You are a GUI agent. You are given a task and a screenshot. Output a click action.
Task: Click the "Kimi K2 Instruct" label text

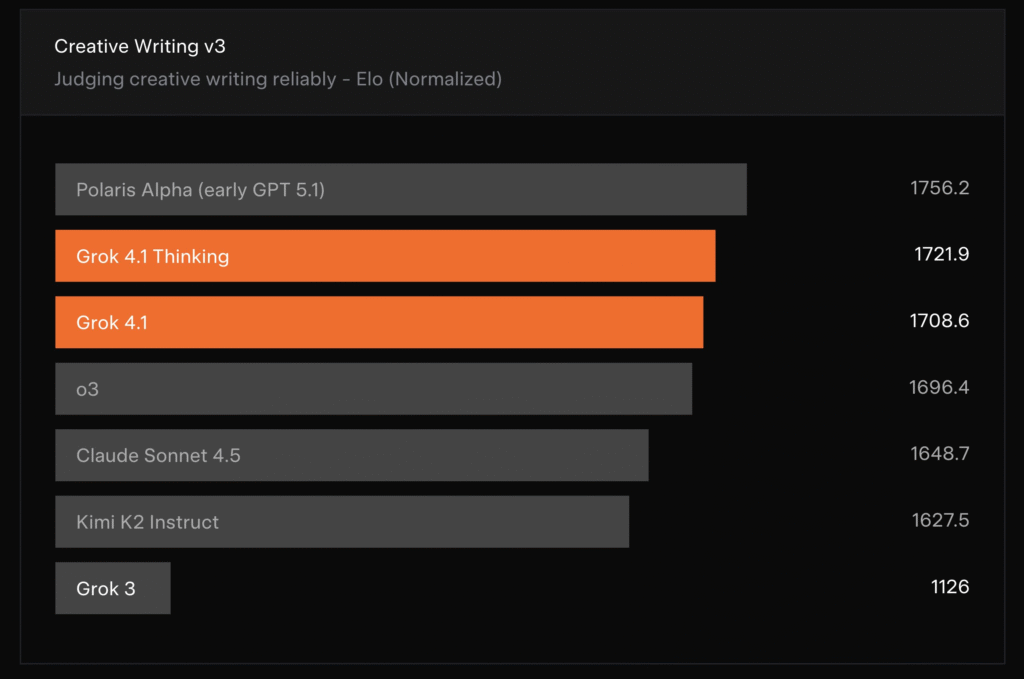(x=147, y=522)
